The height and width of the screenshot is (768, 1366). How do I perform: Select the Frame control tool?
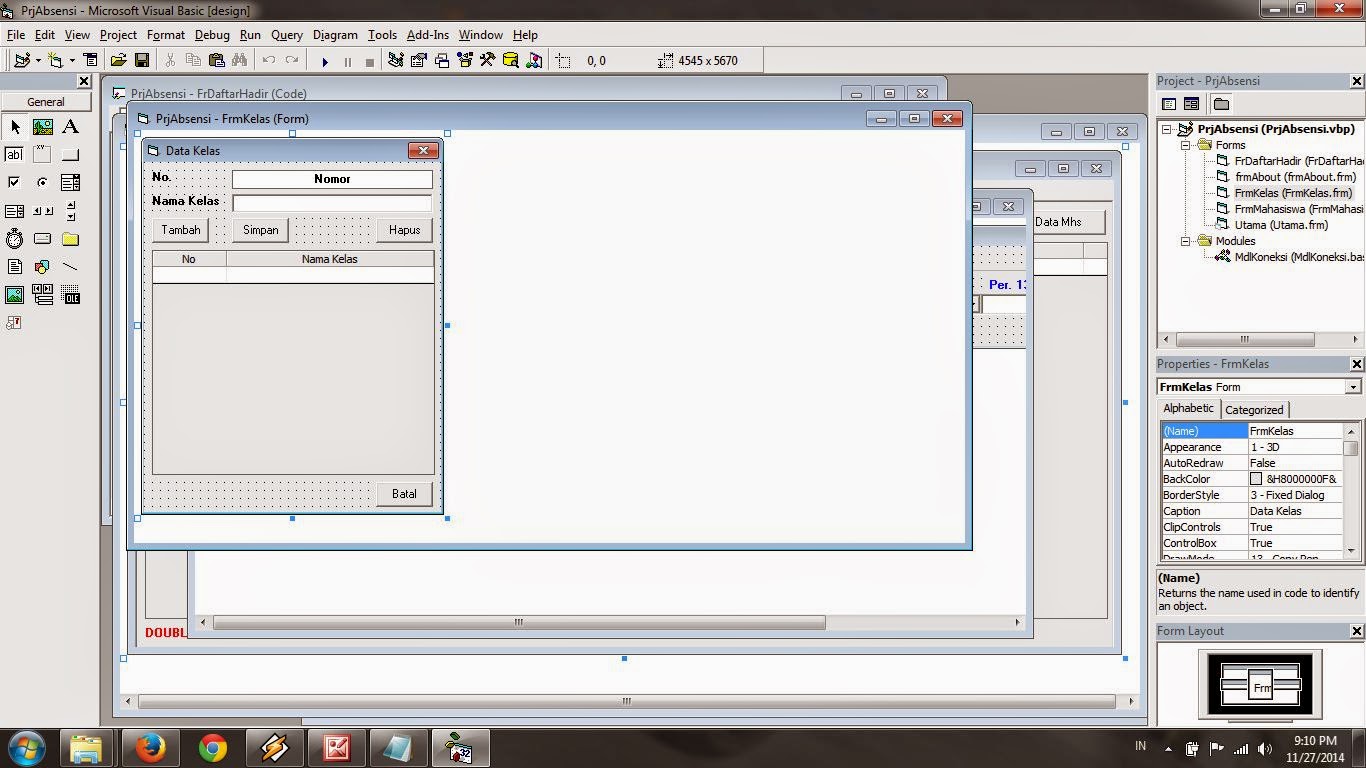(x=42, y=155)
